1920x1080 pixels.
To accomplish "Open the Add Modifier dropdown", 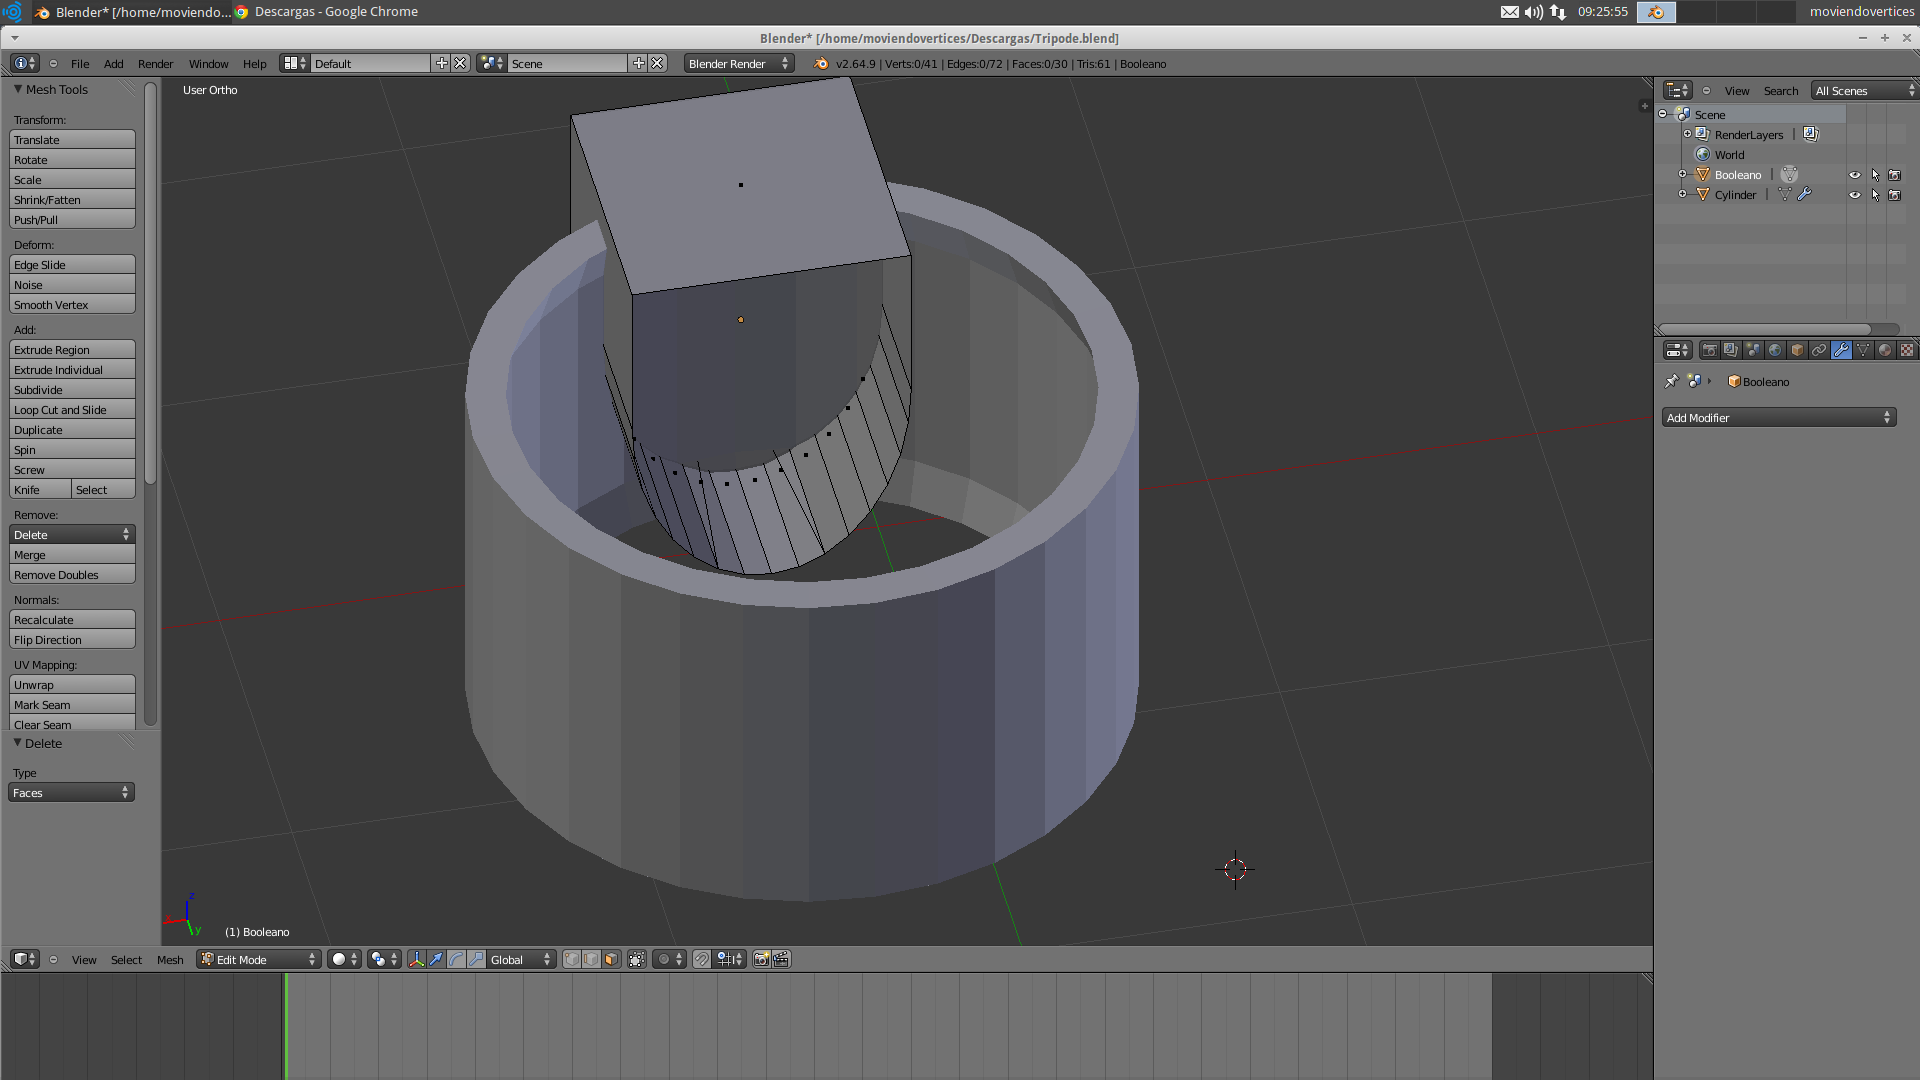I will coord(1778,418).
